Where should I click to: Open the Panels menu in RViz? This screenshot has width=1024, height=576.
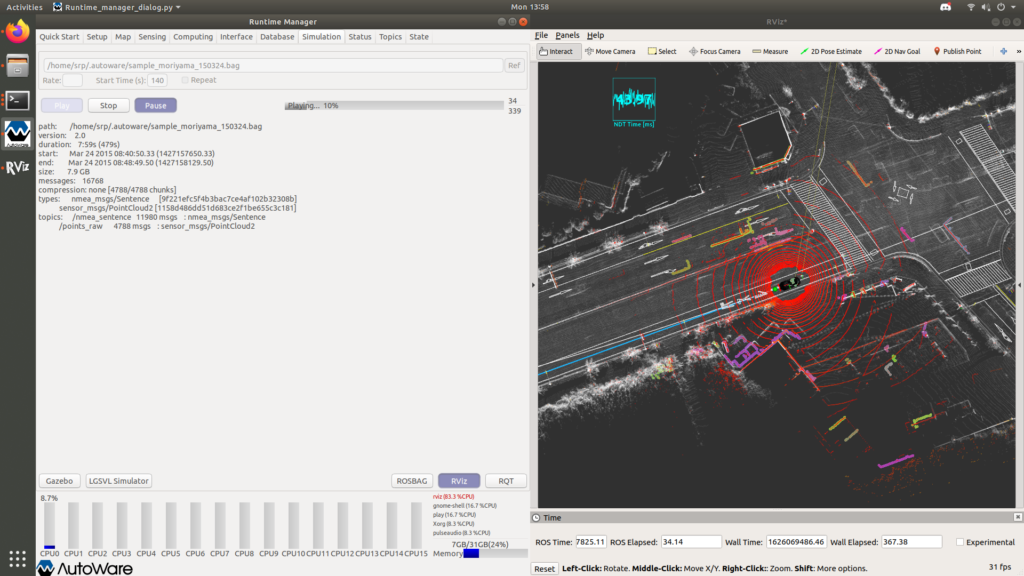tap(567, 35)
